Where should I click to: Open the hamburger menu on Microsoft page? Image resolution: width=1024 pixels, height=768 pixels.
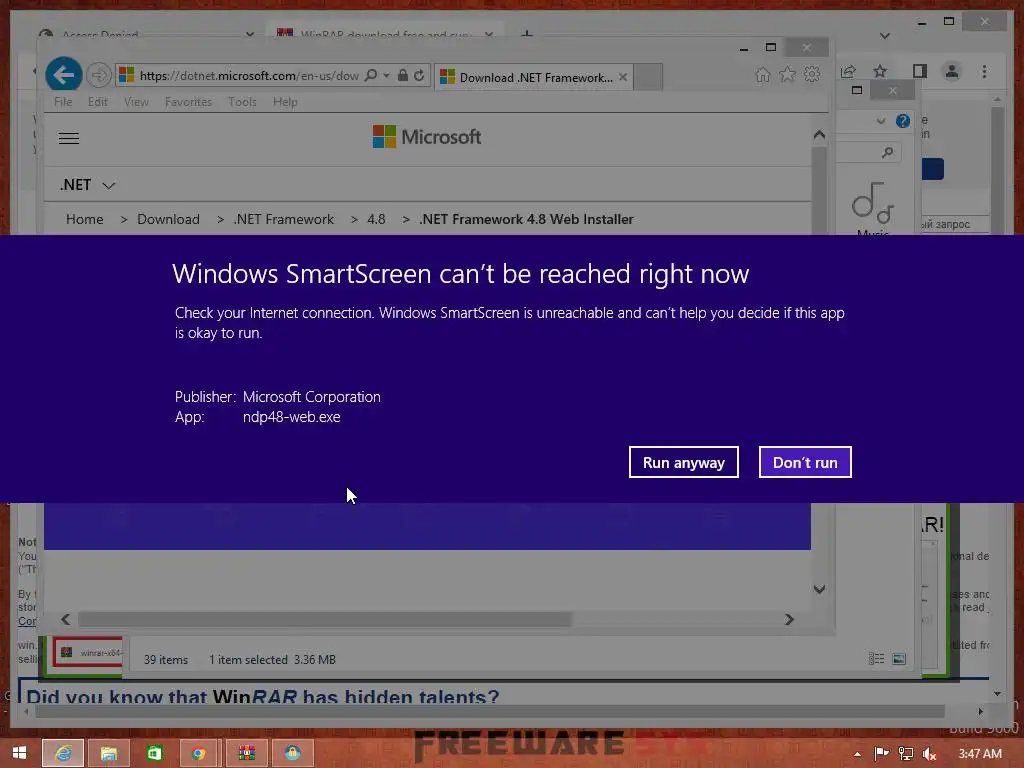click(x=69, y=138)
